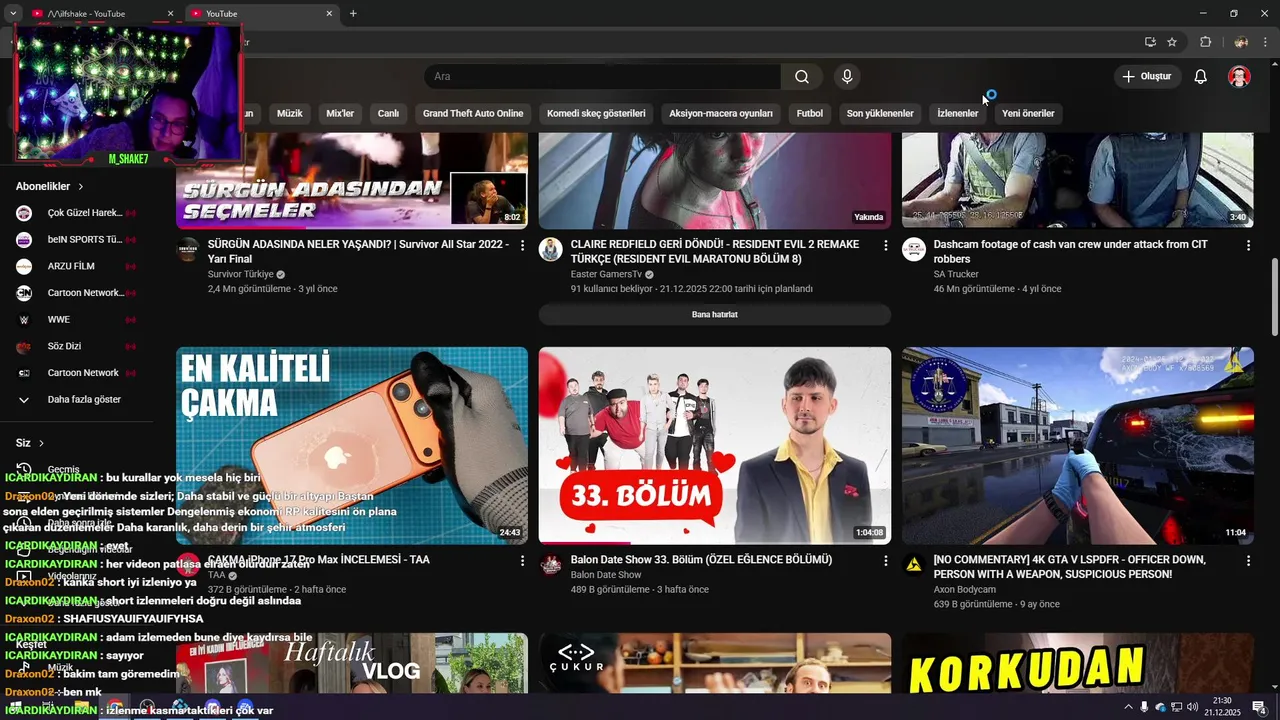The height and width of the screenshot is (720, 1280).
Task: Select Komedi skeç gösterileri chip
Action: 596,114
